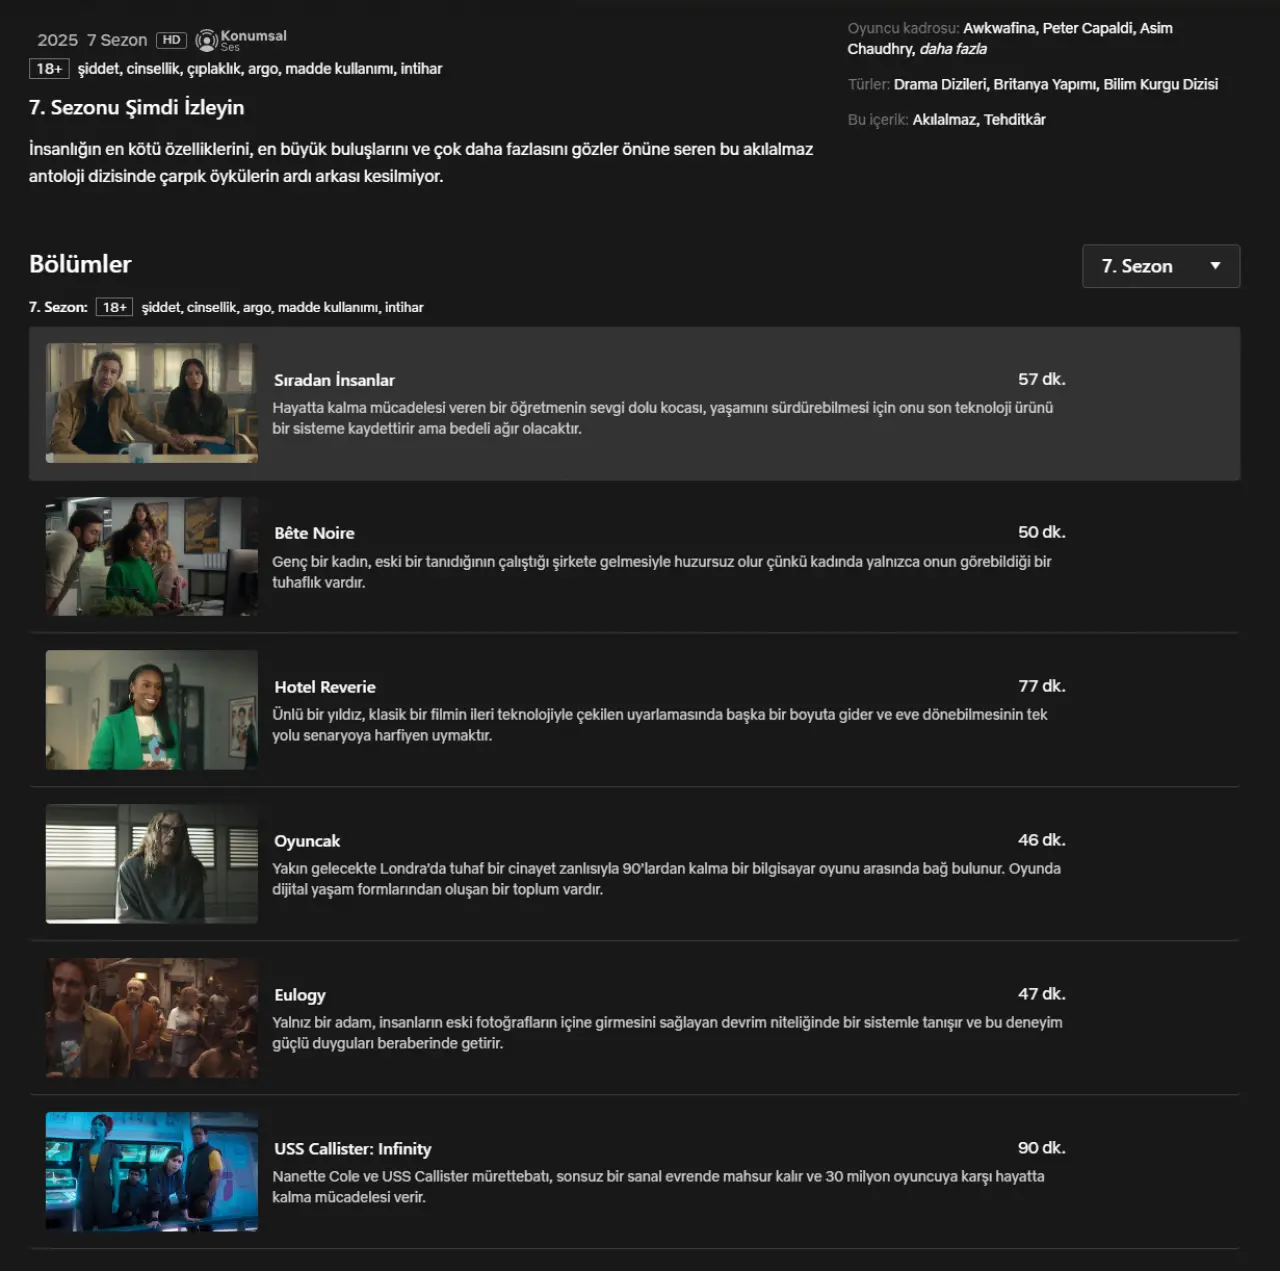Open the Sıradan İnsanlar episode thumbnail
1280x1271 pixels.
click(152, 403)
